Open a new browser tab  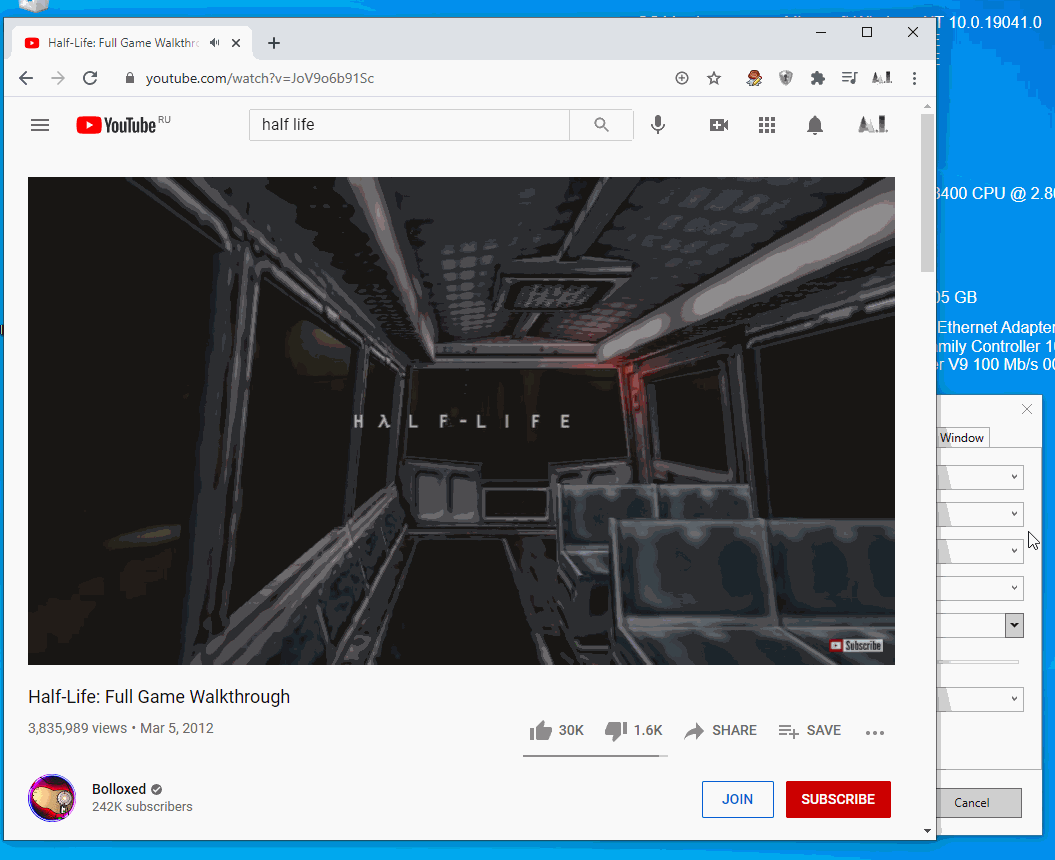(273, 43)
